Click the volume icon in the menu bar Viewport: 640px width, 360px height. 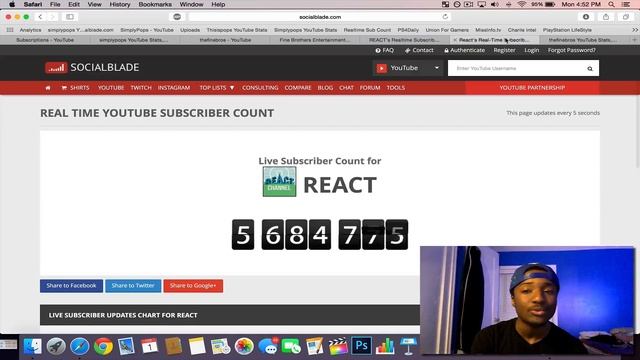[x=495, y=4]
